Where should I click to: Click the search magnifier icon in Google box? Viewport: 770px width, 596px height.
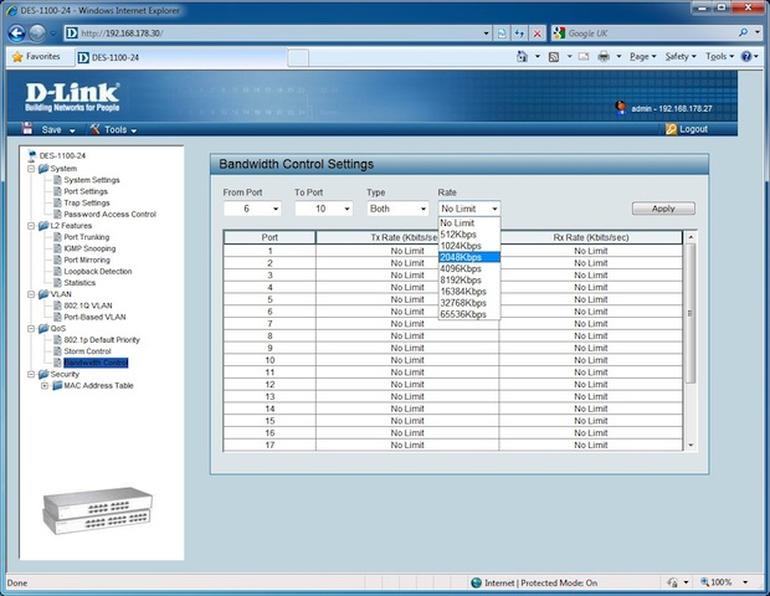[743, 33]
